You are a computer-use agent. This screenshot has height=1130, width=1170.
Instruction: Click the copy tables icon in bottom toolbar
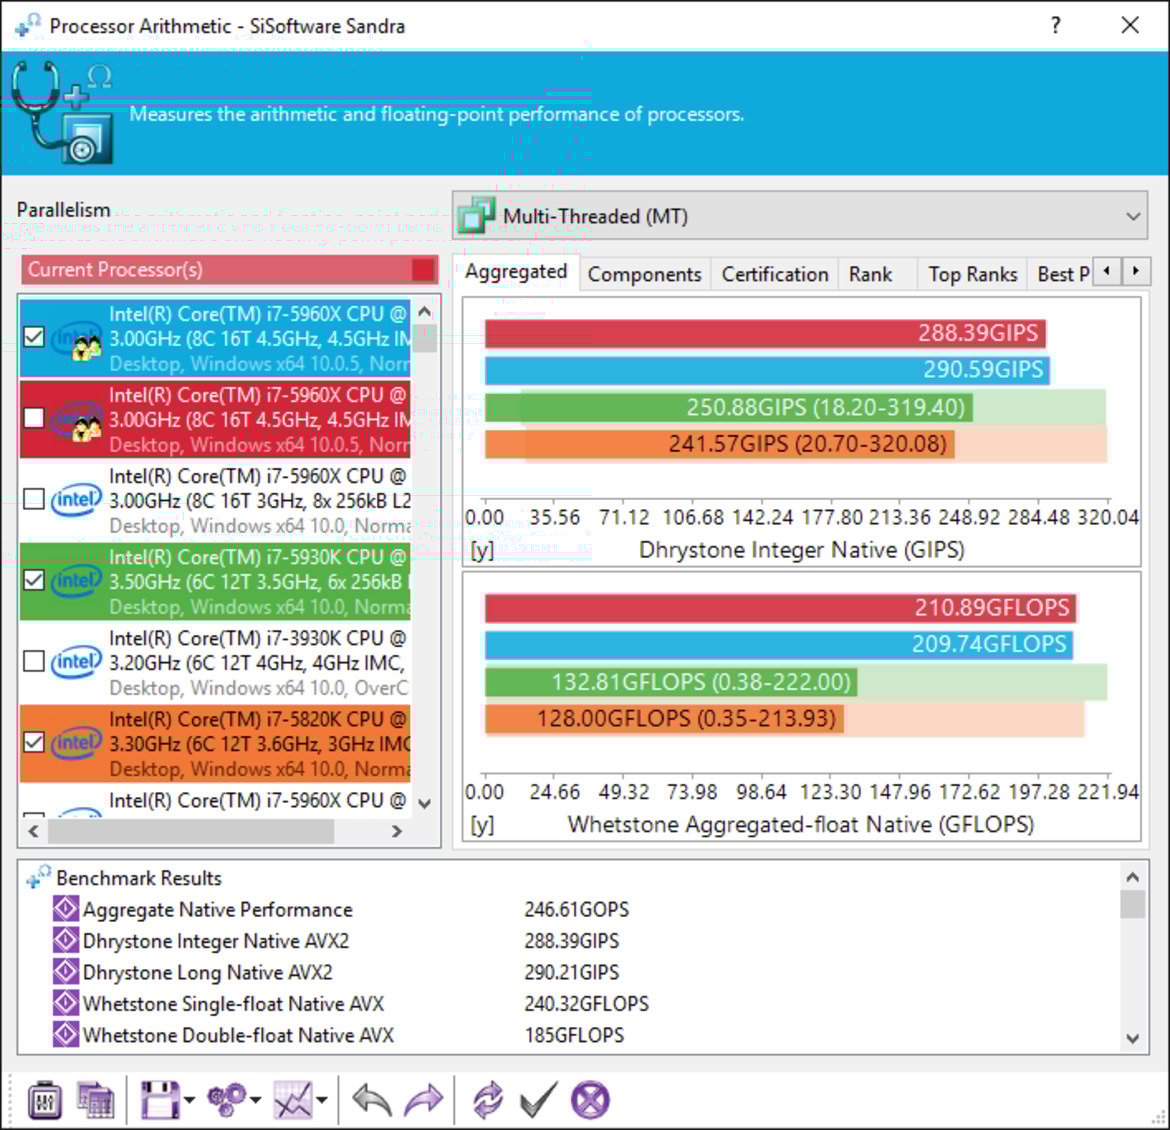click(96, 1099)
